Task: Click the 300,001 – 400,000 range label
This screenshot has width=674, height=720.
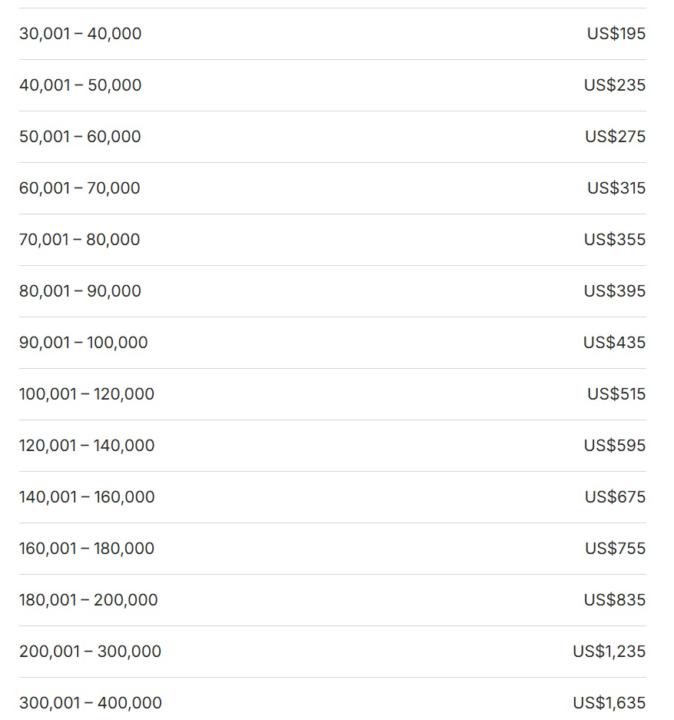Action: pos(90,703)
